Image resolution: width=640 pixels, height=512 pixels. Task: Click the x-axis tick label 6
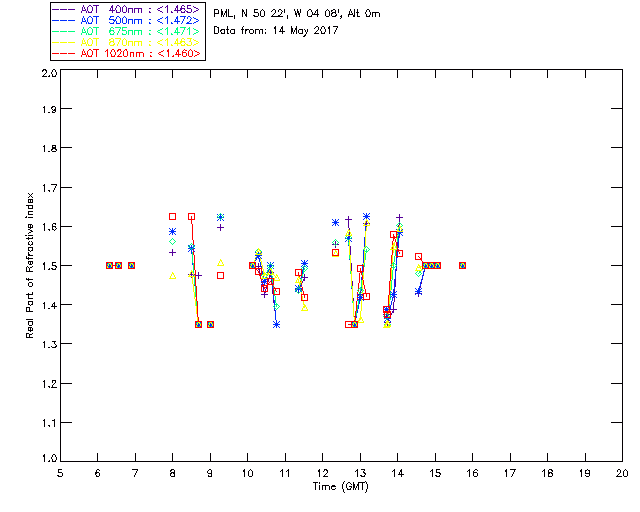point(98,473)
